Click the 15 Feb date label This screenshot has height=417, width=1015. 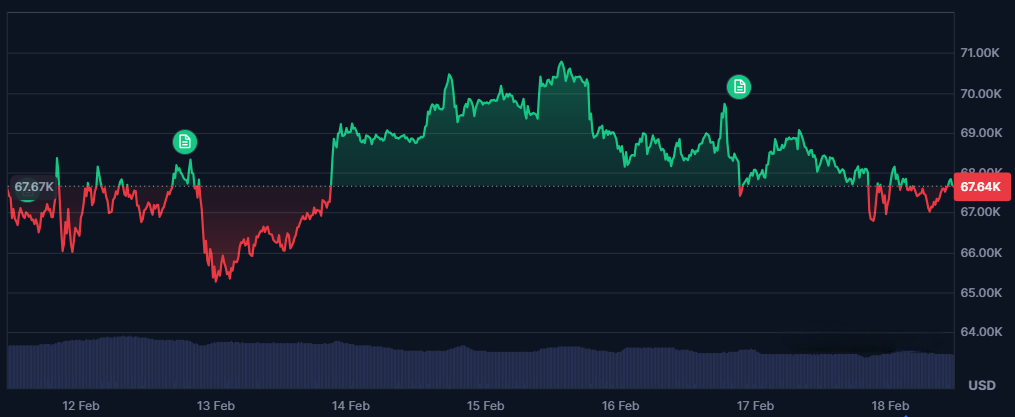(x=485, y=406)
